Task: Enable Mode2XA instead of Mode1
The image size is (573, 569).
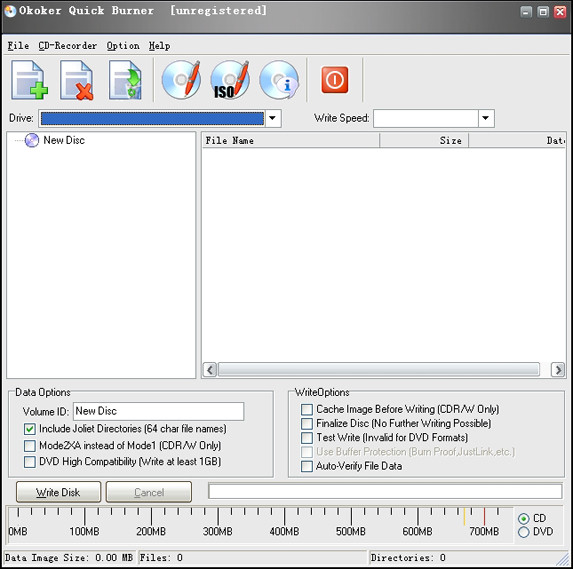Action: pyautogui.click(x=30, y=445)
